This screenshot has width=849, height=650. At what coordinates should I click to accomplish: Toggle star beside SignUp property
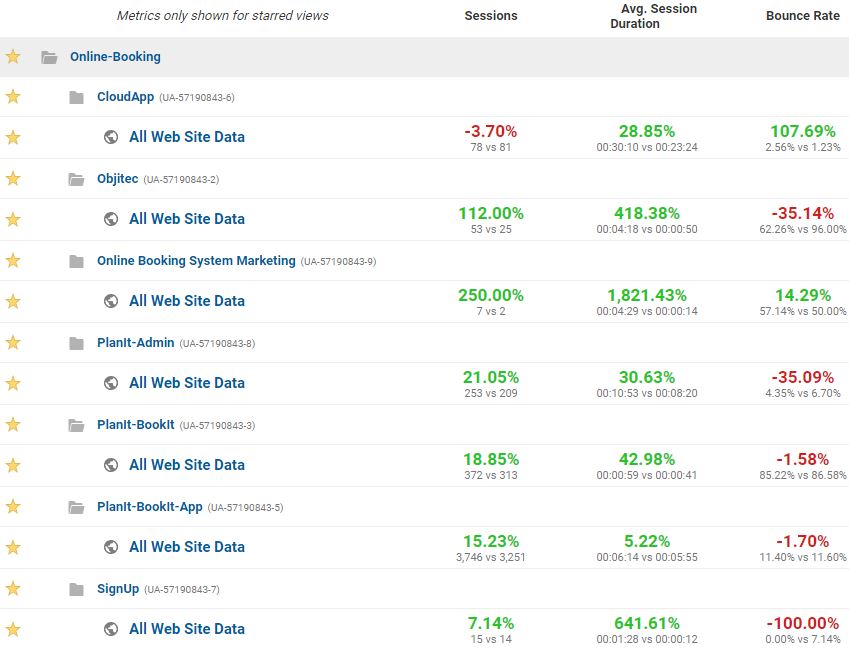[13, 589]
